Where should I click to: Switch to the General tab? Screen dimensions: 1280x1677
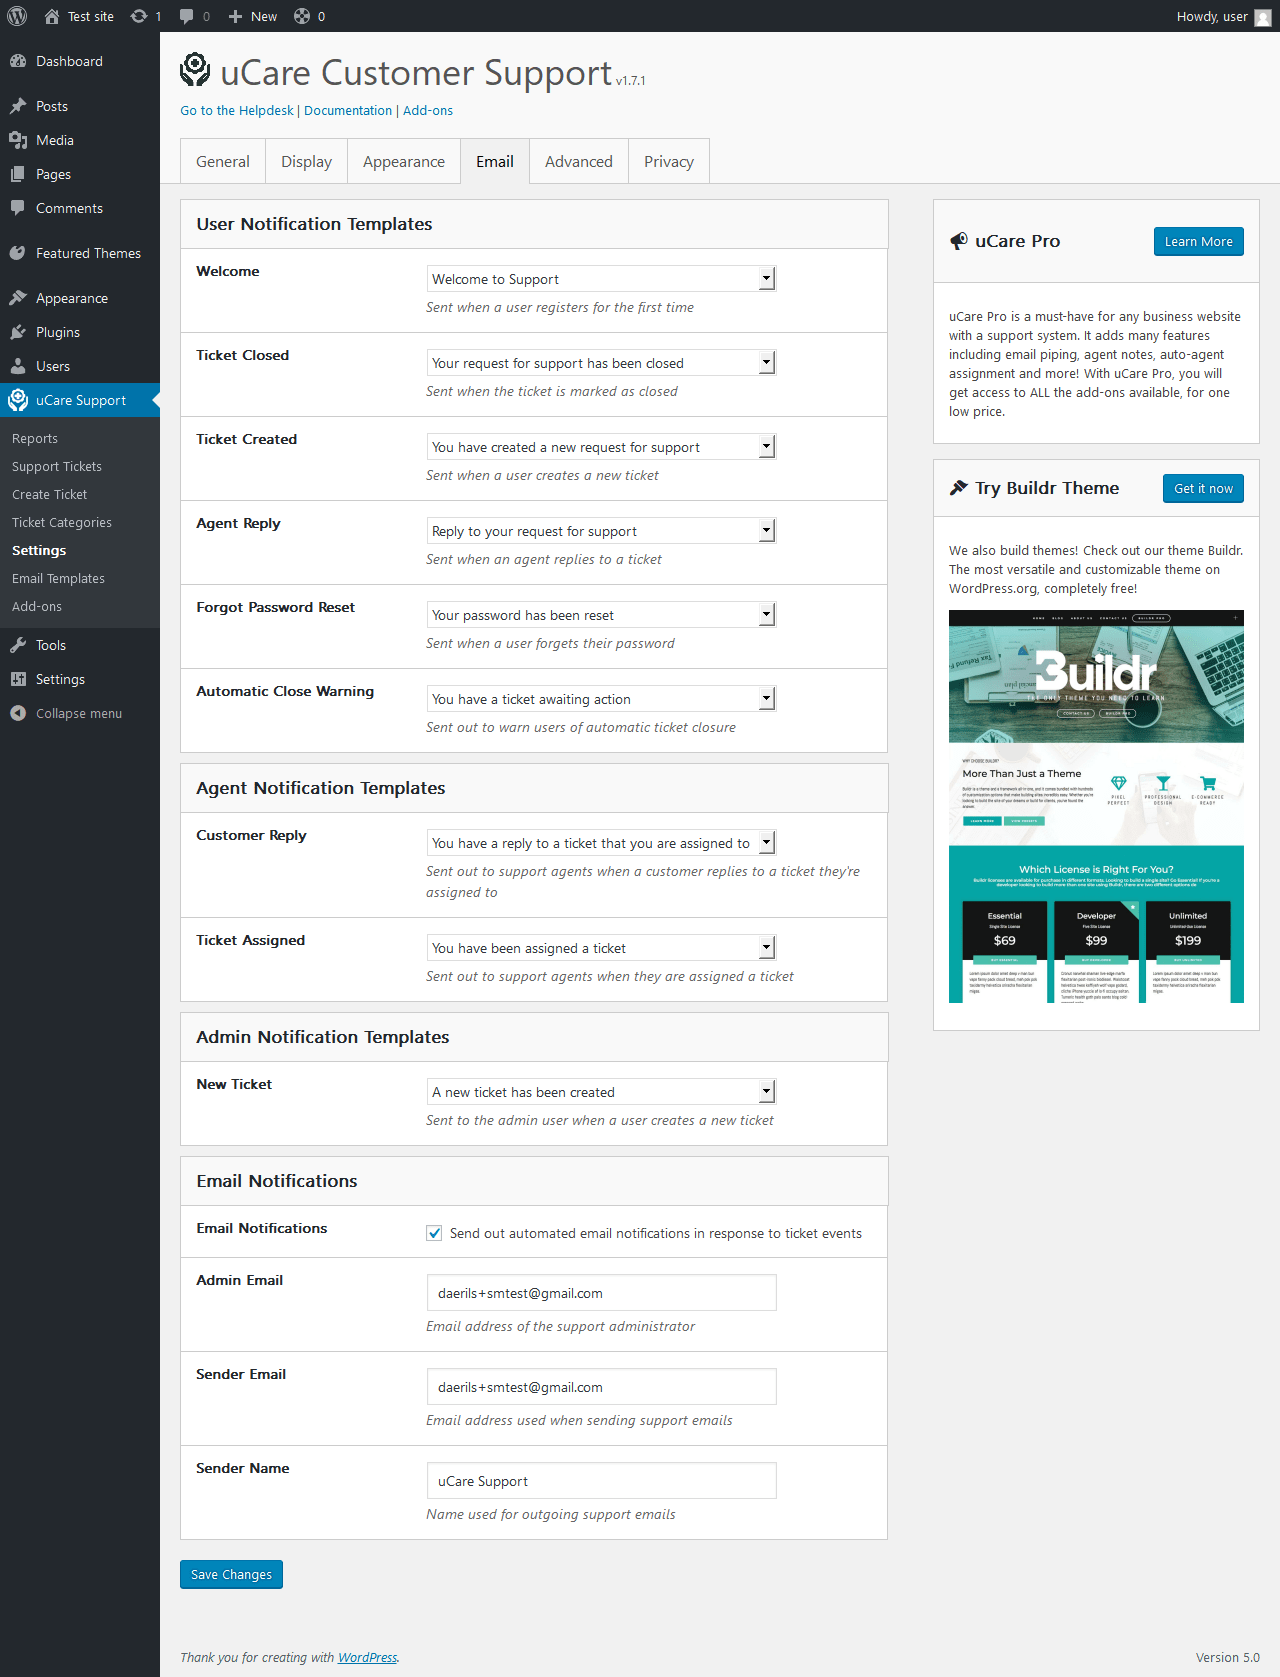point(223,161)
